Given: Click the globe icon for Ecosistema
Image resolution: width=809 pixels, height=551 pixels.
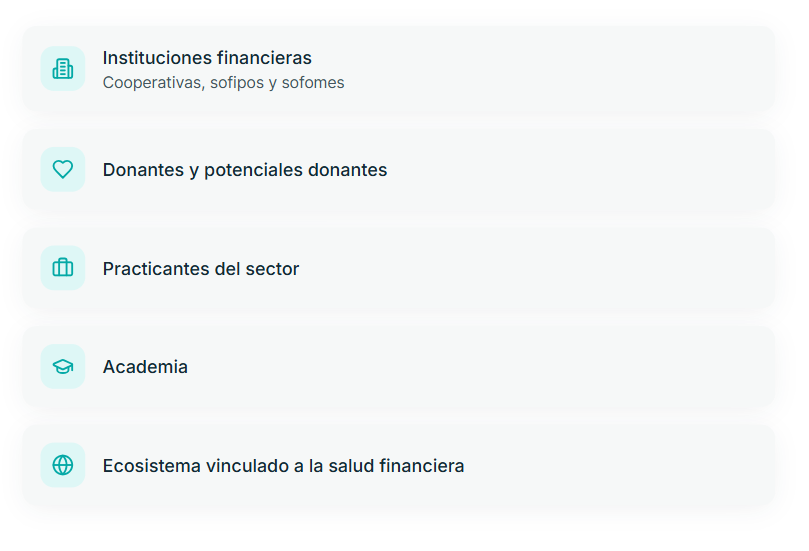Looking at the screenshot, I should point(63,465).
